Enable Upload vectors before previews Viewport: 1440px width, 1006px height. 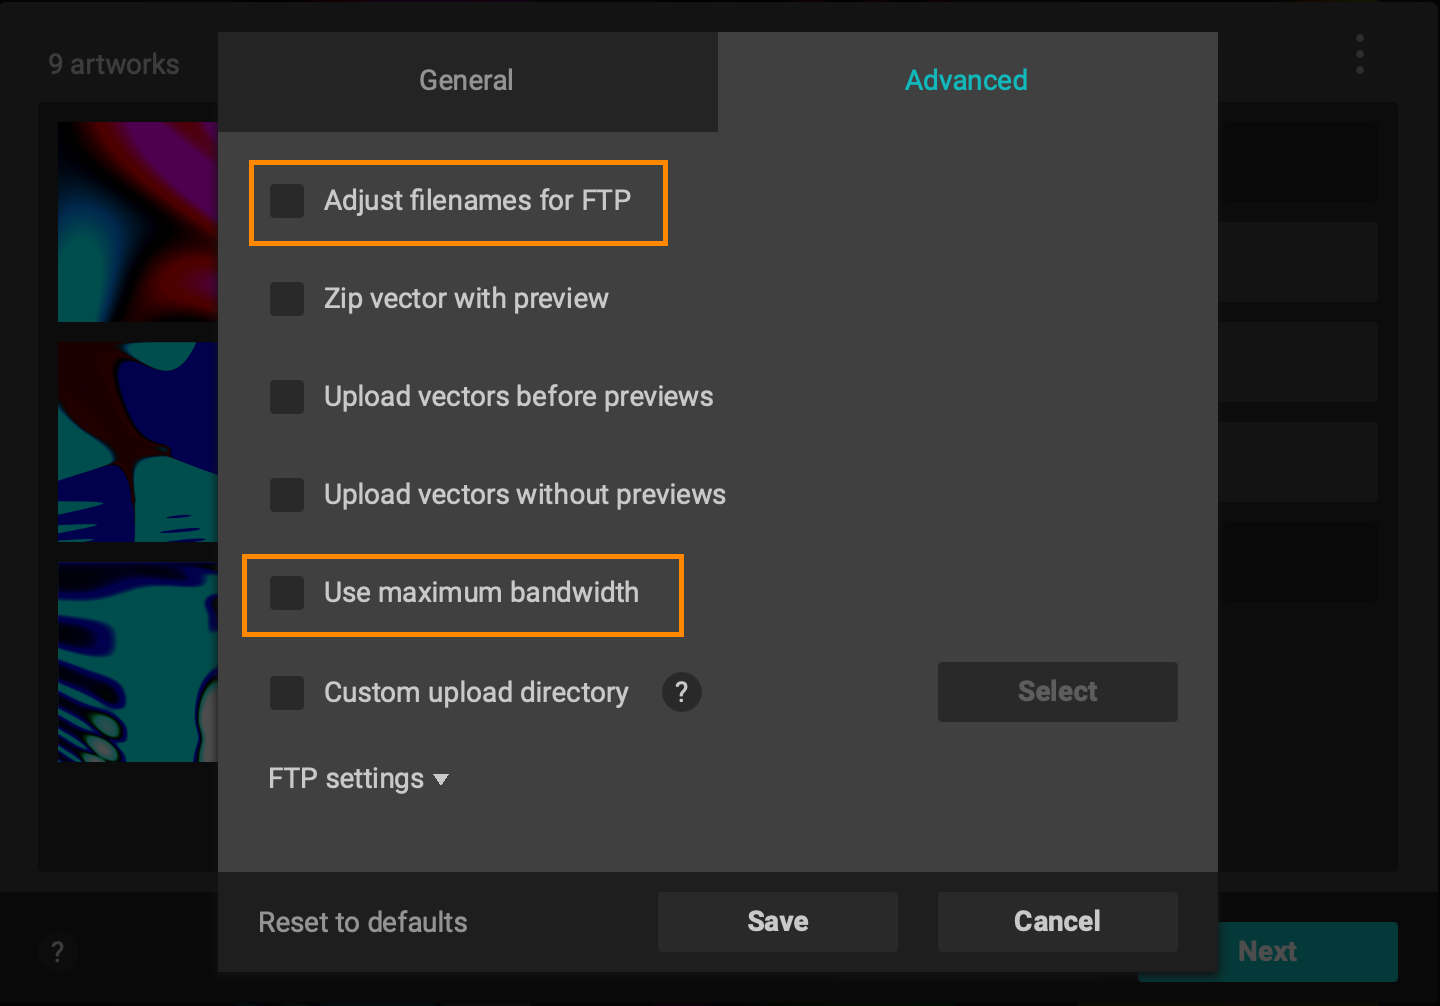tap(287, 396)
